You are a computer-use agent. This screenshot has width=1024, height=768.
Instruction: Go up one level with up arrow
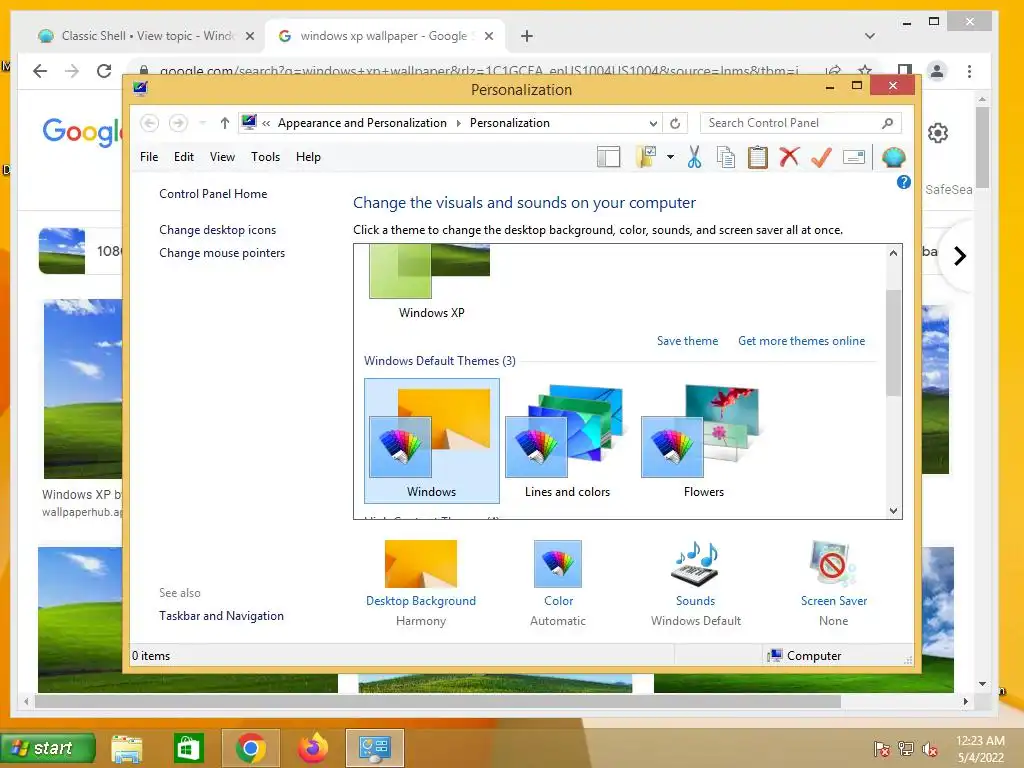tap(225, 123)
